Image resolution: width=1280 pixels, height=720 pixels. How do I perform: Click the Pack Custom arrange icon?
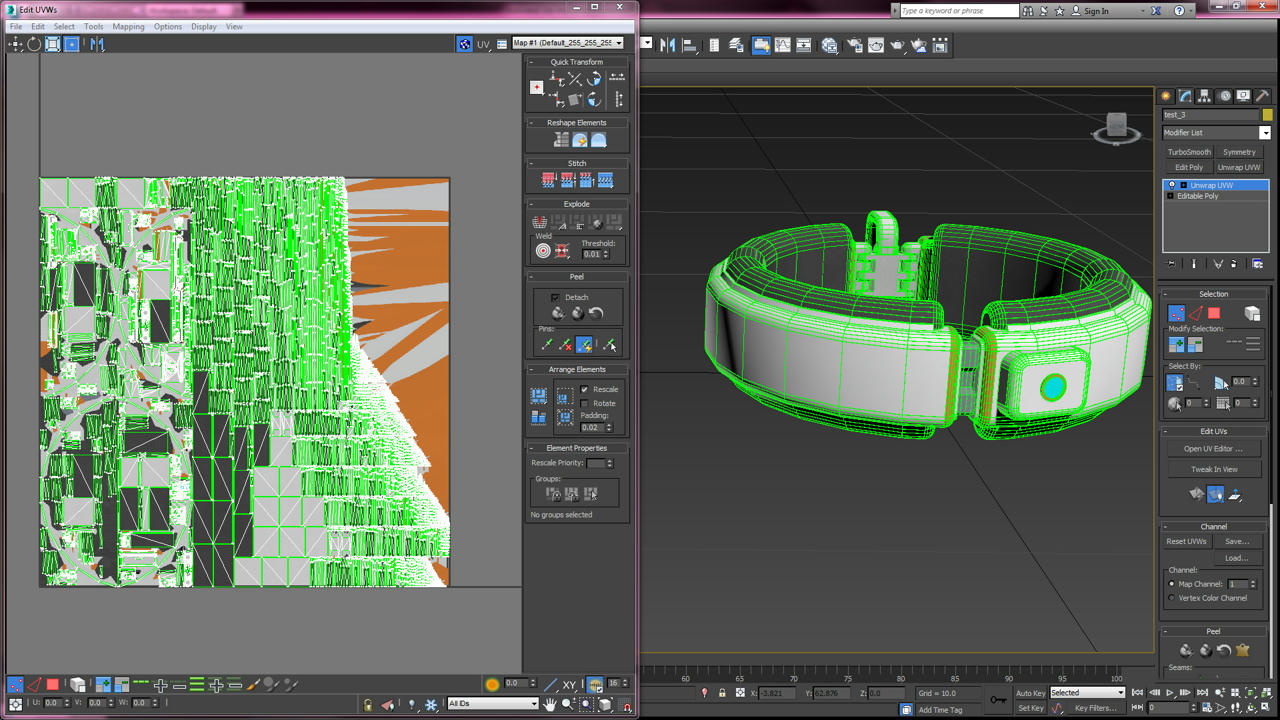tap(539, 396)
